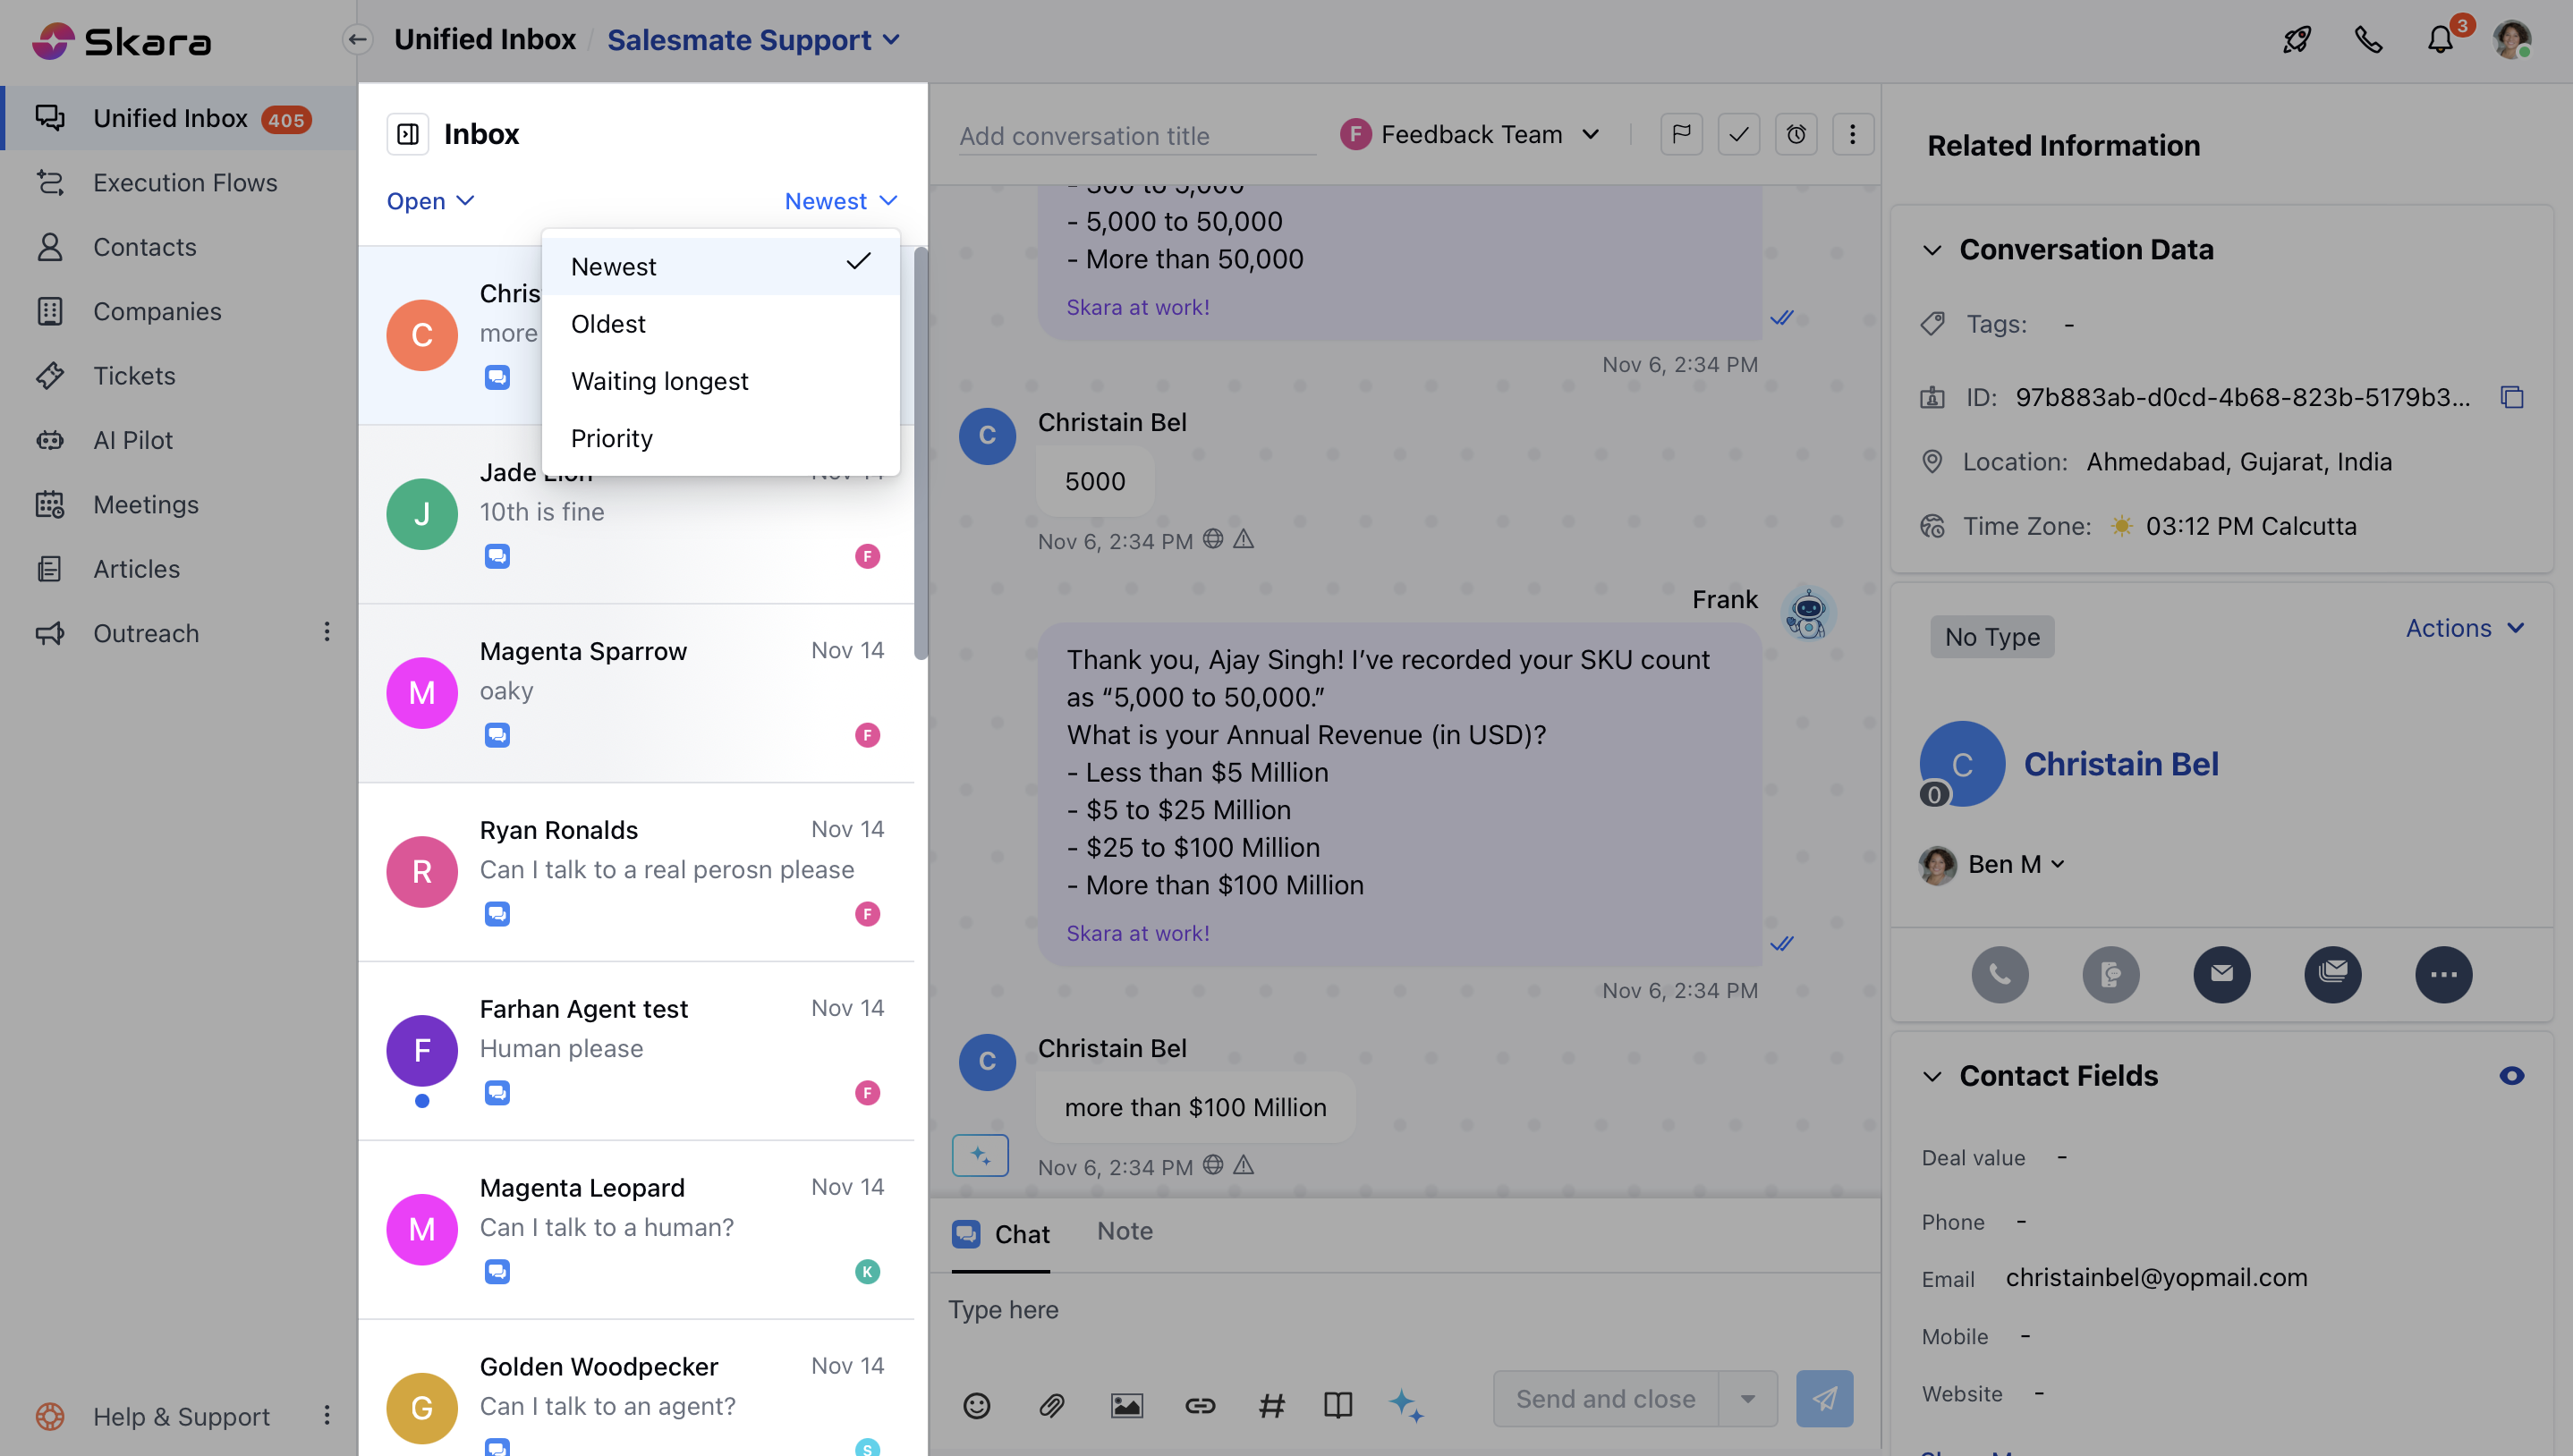This screenshot has width=2573, height=1456.
Task: Mark conversation resolved with checkmark button
Action: point(1738,134)
